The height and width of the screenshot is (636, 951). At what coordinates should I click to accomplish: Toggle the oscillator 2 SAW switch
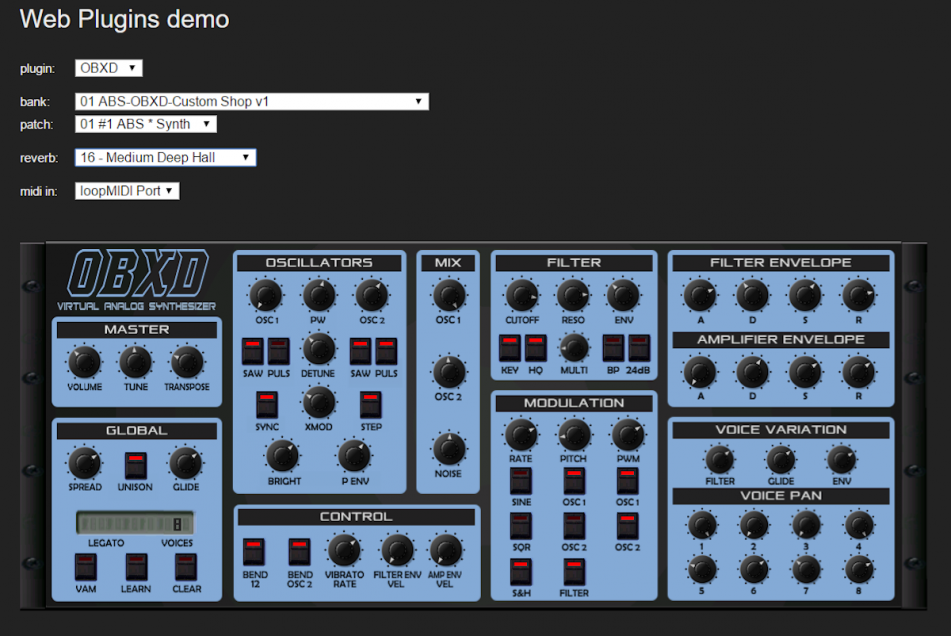coord(360,351)
